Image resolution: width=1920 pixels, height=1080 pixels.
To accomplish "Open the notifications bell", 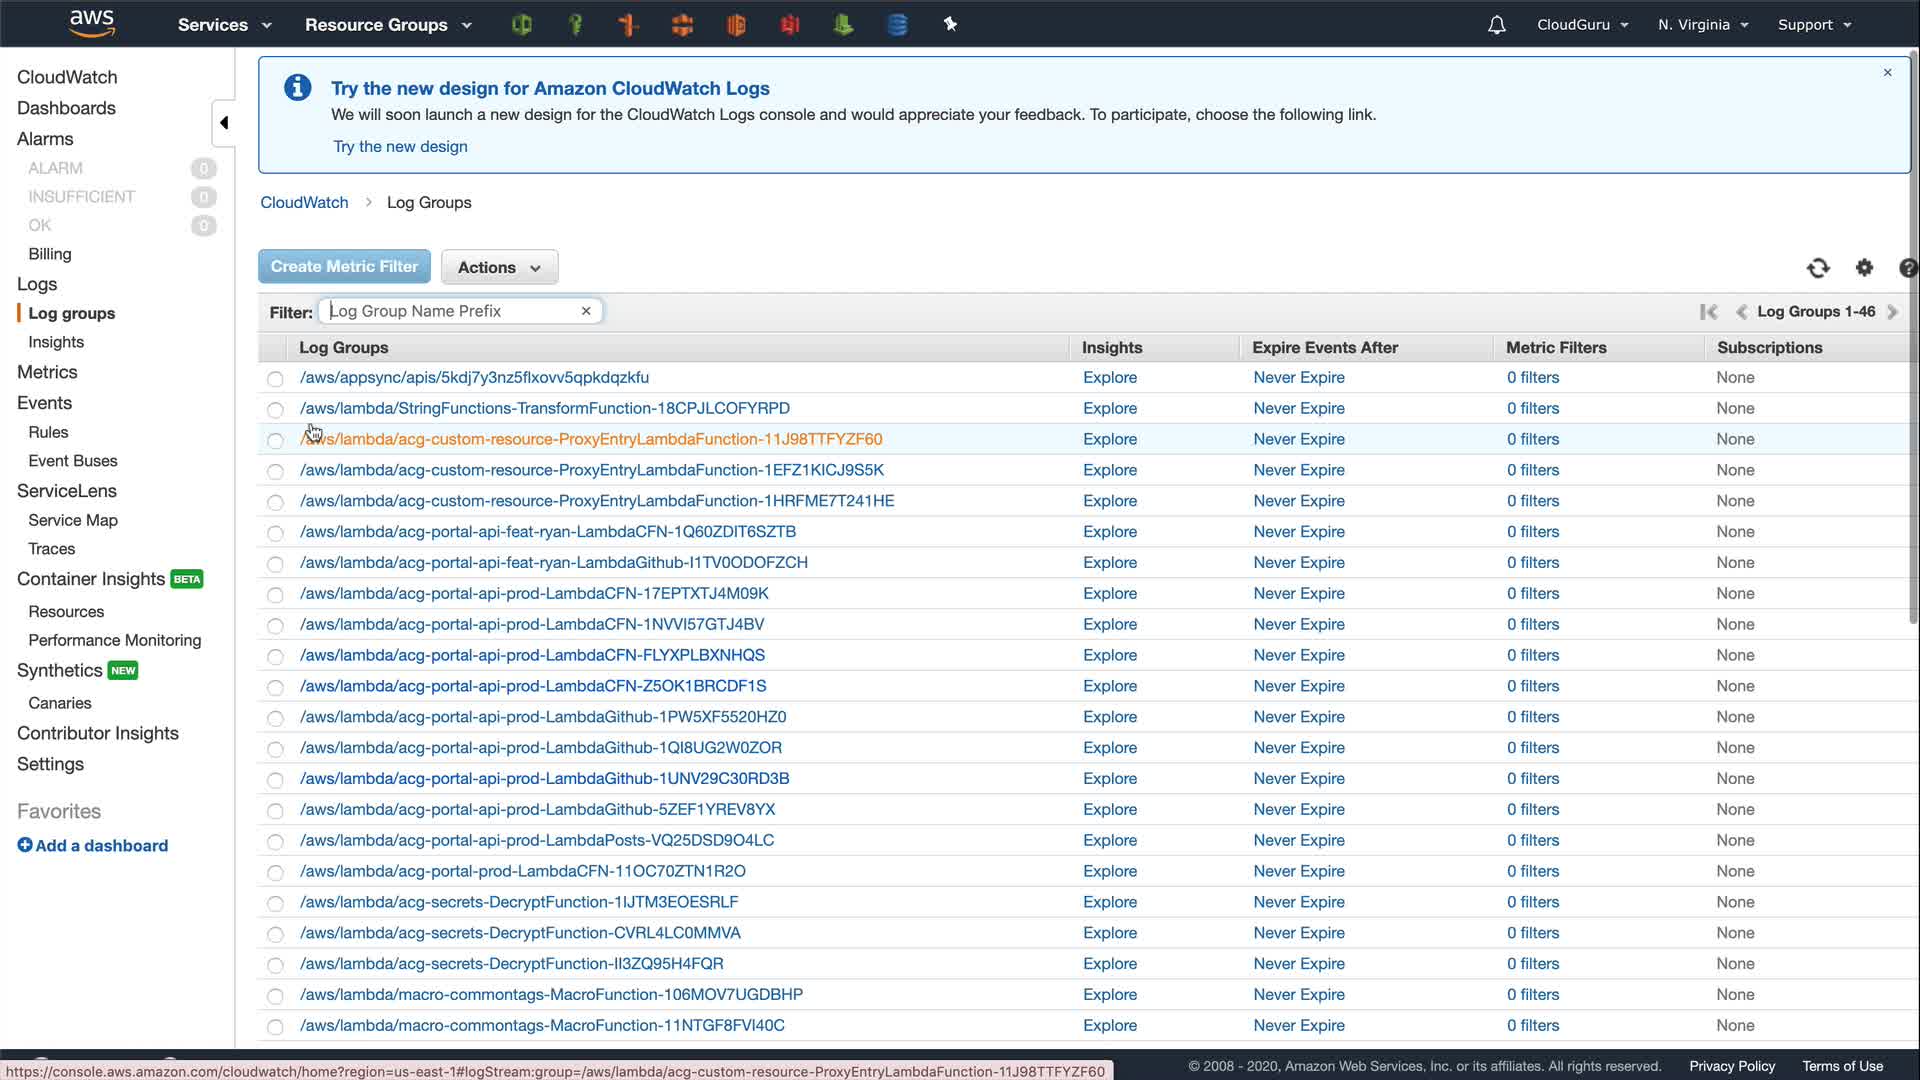I will (1496, 25).
